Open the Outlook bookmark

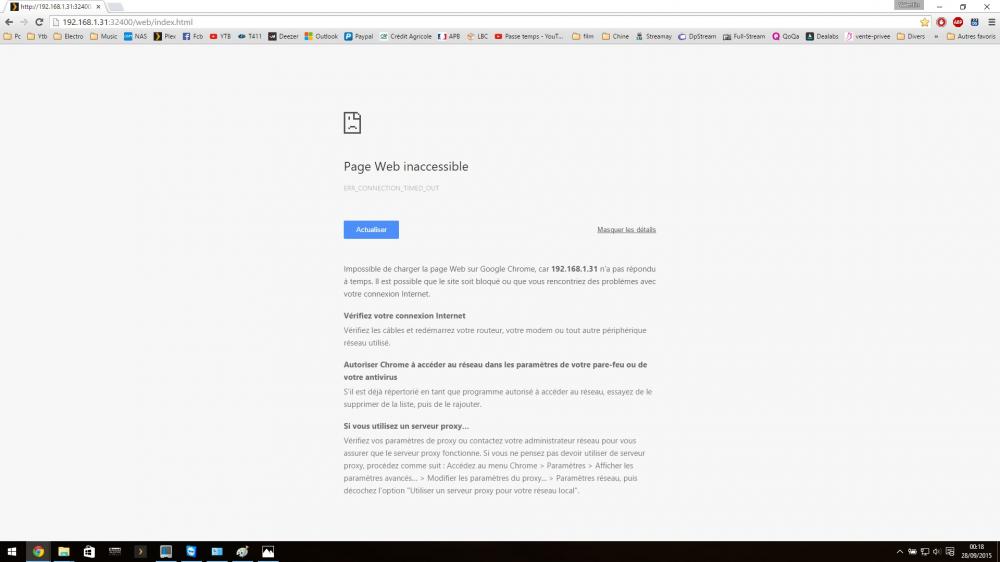click(321, 36)
